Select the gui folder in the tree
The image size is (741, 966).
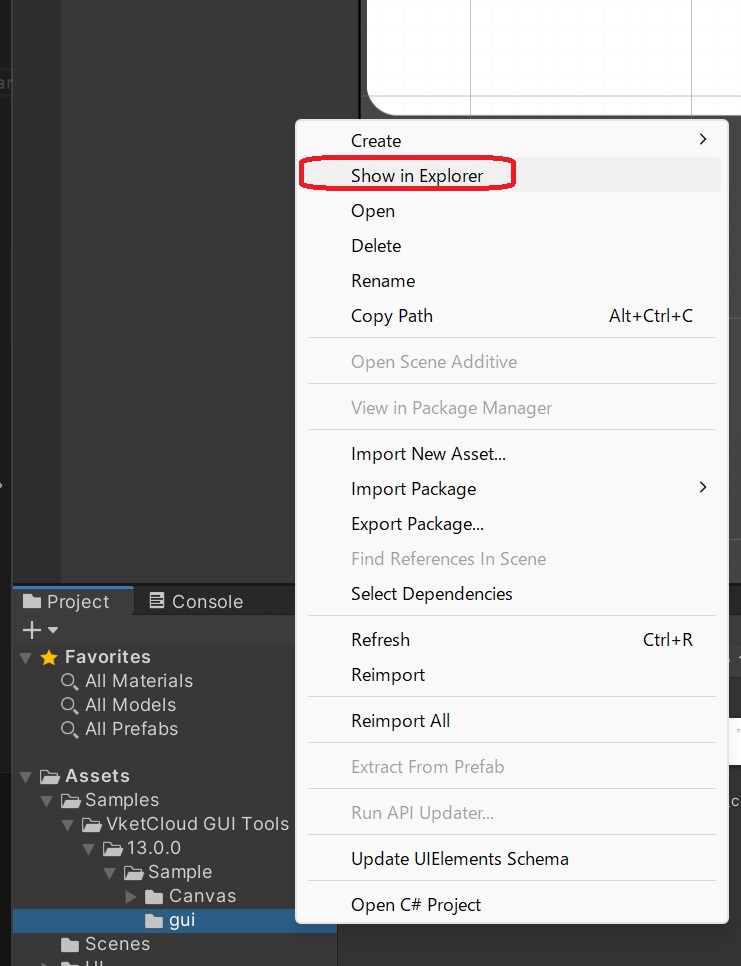pyautogui.click(x=181, y=920)
